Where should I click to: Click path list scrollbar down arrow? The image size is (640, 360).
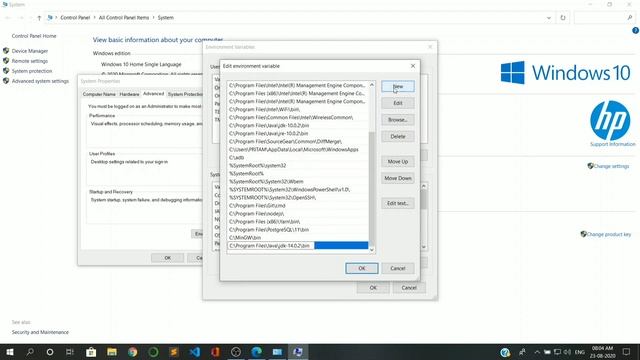(372, 250)
